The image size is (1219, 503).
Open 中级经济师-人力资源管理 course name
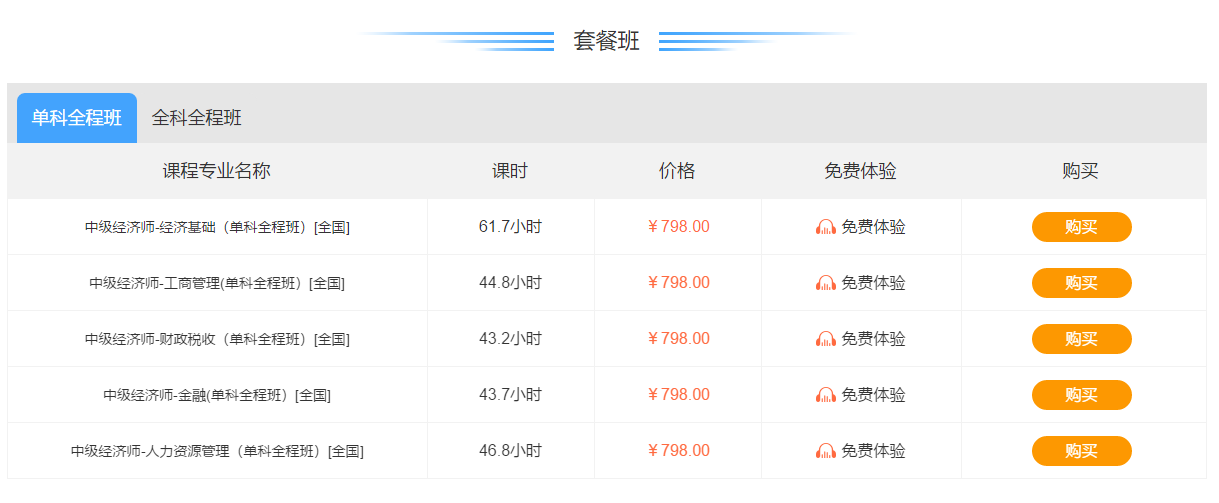pyautogui.click(x=217, y=451)
